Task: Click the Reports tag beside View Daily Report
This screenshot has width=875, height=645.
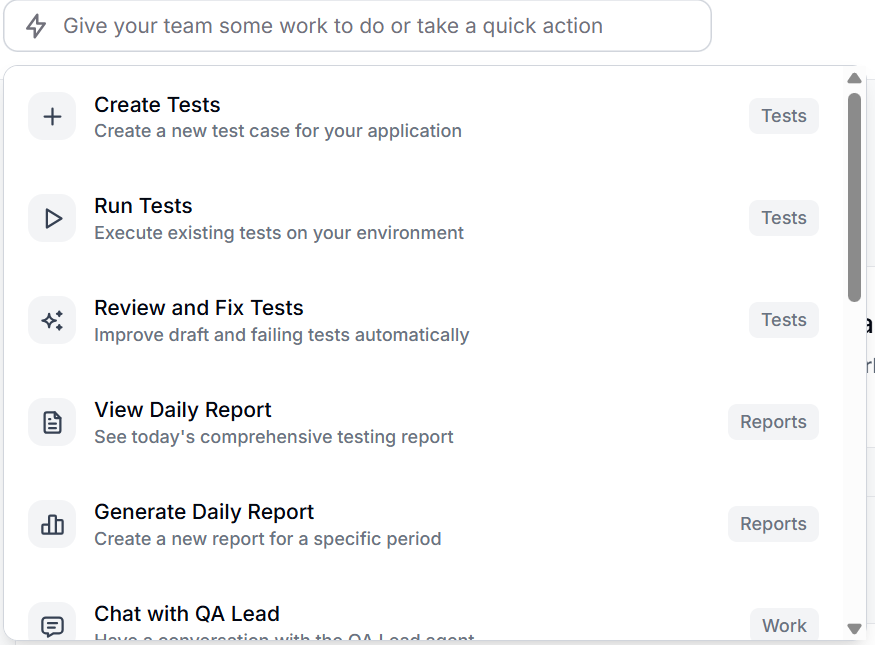Action: tap(773, 422)
